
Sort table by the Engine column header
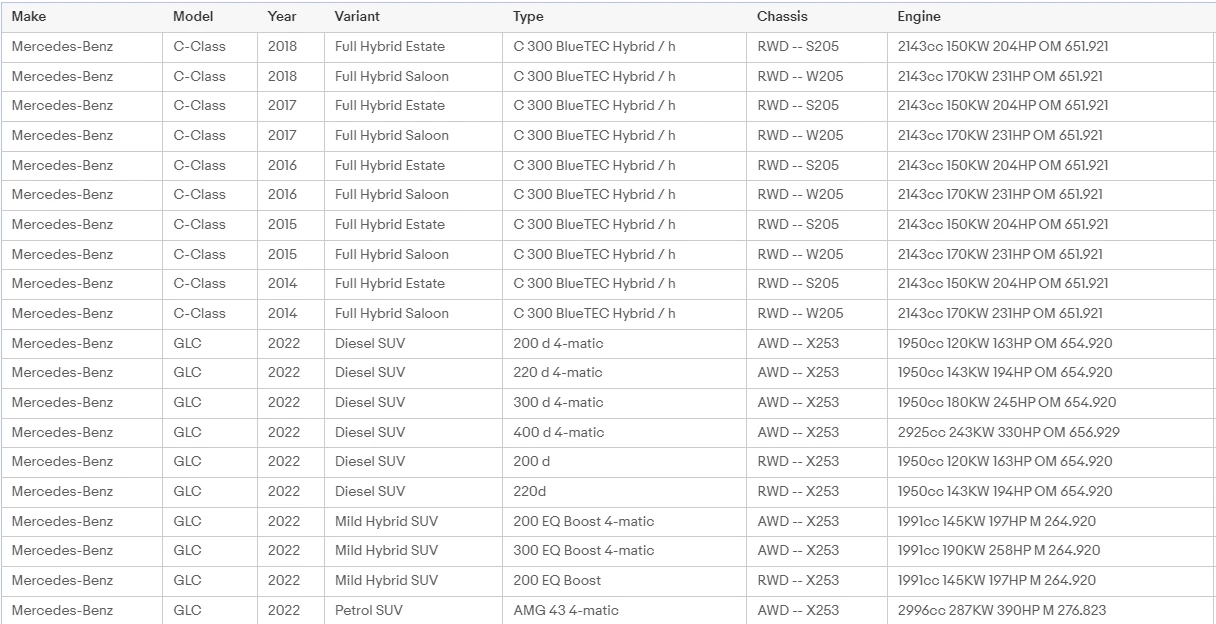point(918,16)
